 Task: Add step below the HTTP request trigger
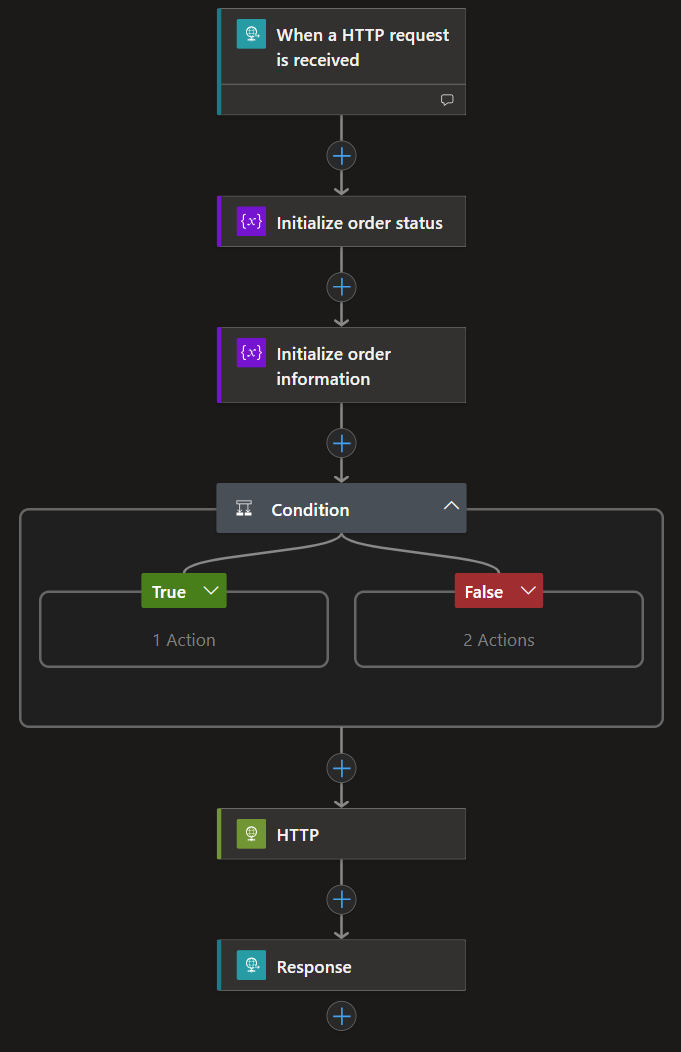click(x=342, y=156)
